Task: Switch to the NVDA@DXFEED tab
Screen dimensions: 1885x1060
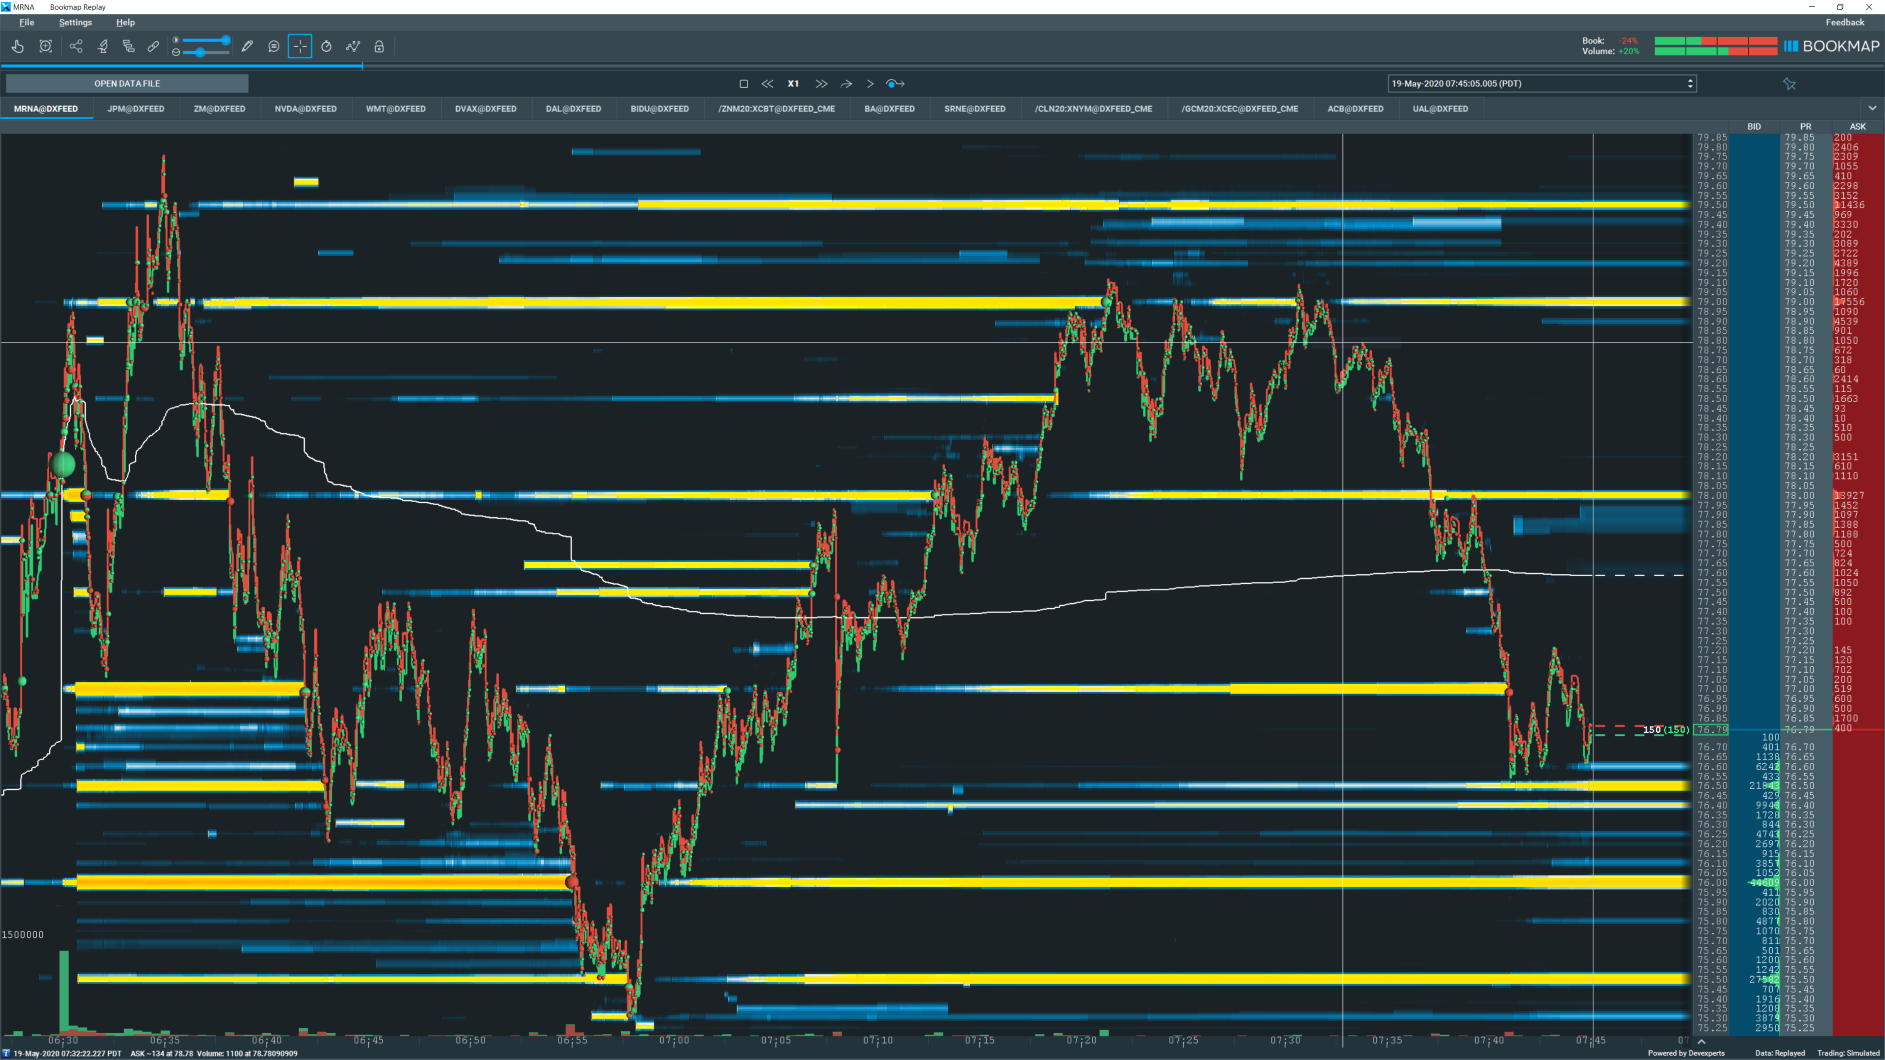Action: tap(305, 109)
